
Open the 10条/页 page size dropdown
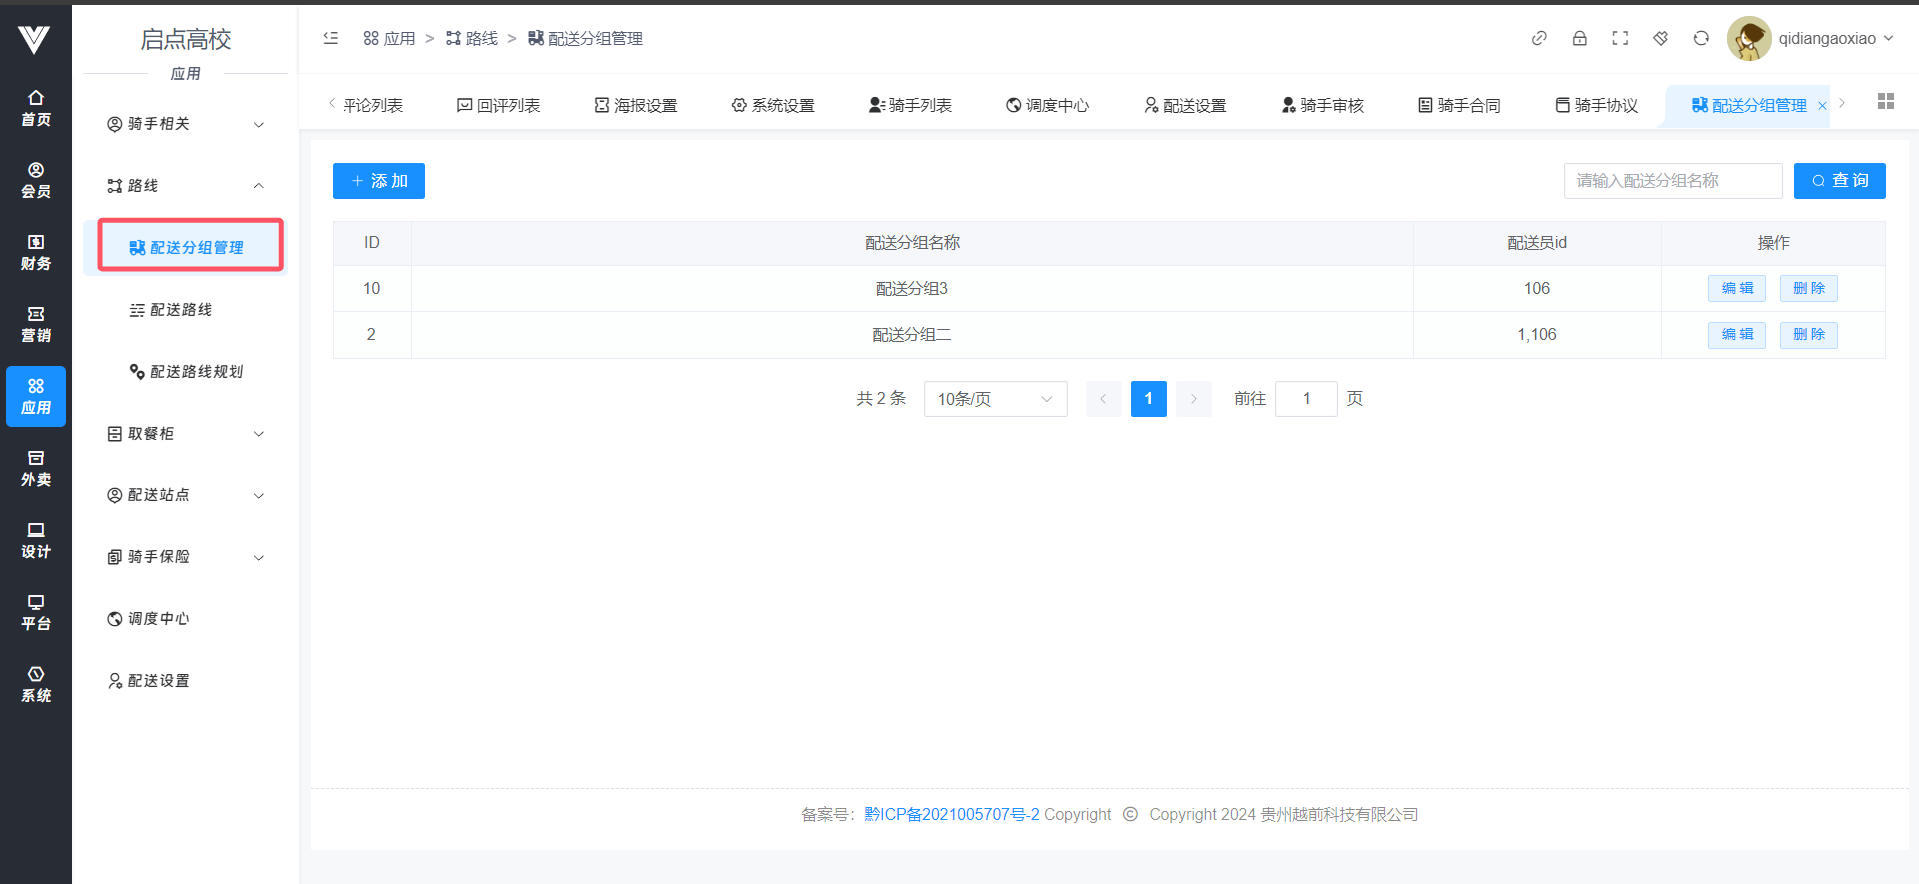click(x=995, y=399)
